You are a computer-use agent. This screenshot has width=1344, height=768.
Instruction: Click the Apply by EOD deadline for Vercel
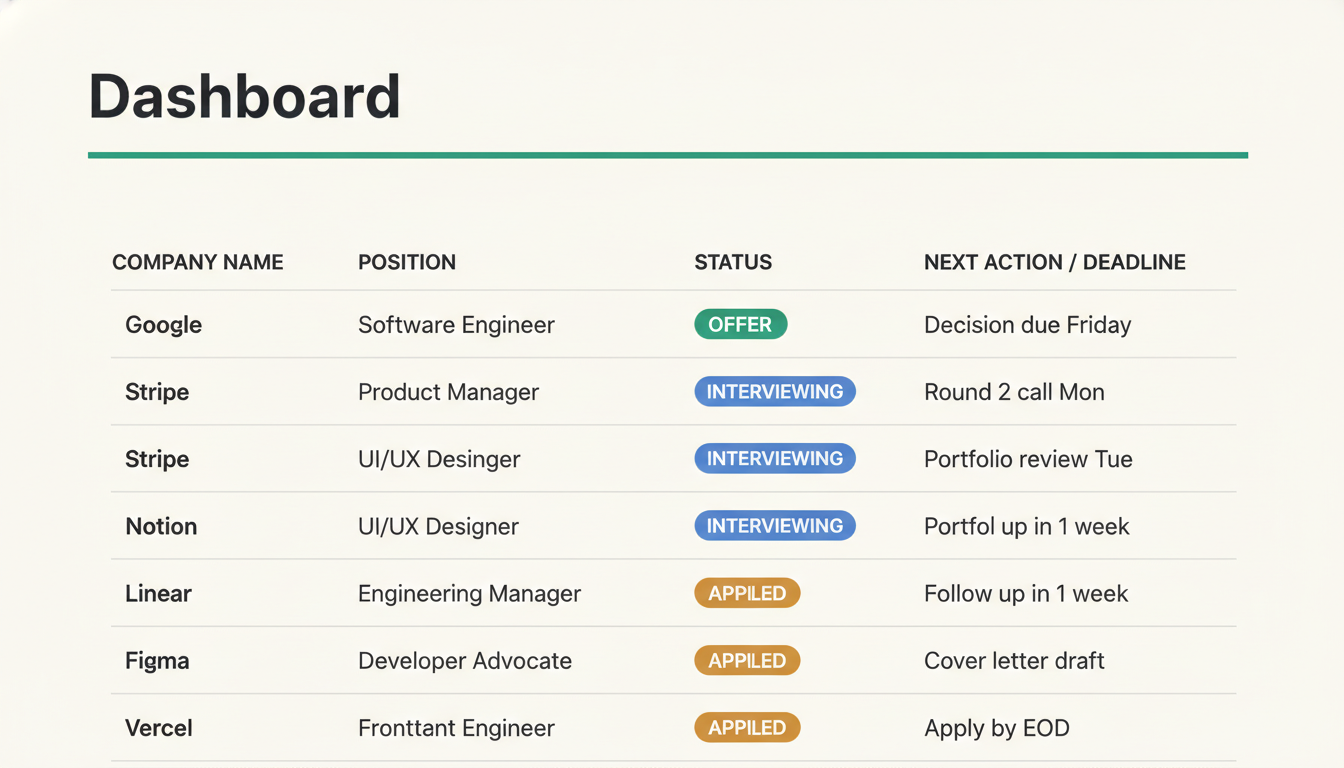996,728
